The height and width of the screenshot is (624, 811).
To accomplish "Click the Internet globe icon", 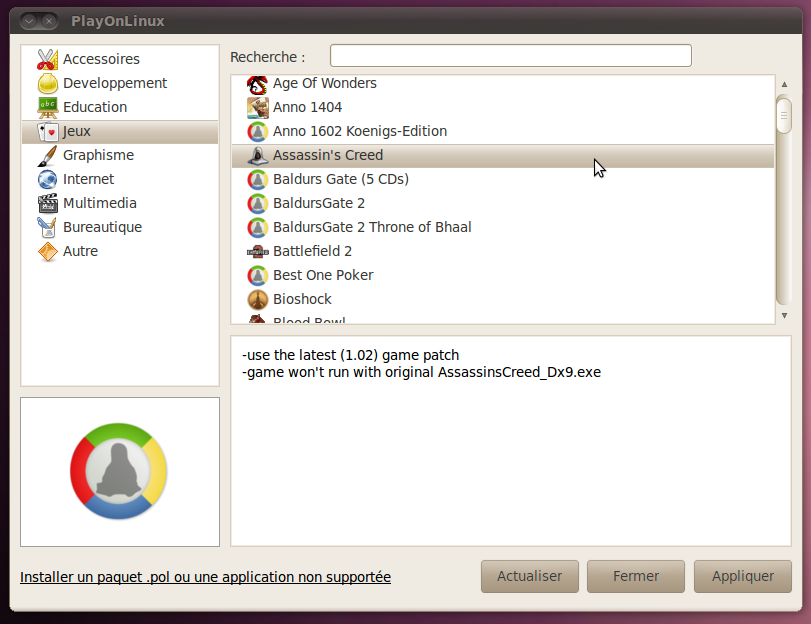I will [48, 179].
